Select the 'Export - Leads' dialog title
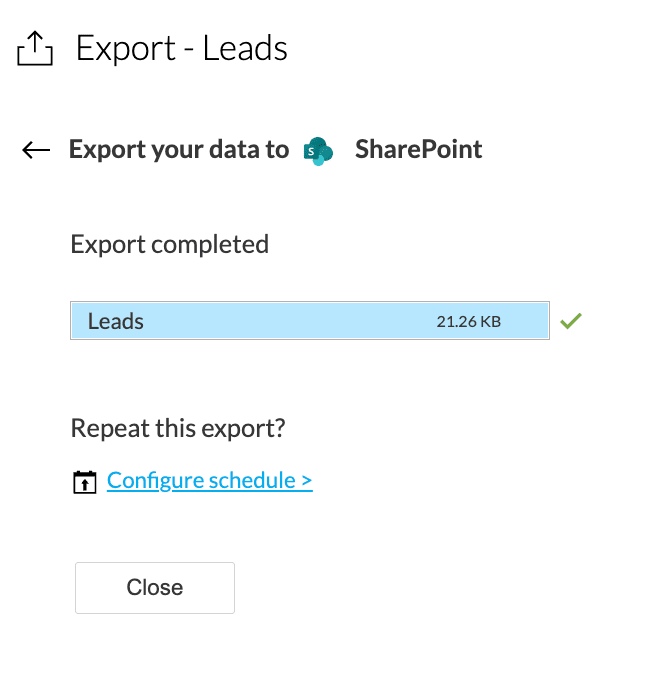The image size is (668, 698). (182, 48)
